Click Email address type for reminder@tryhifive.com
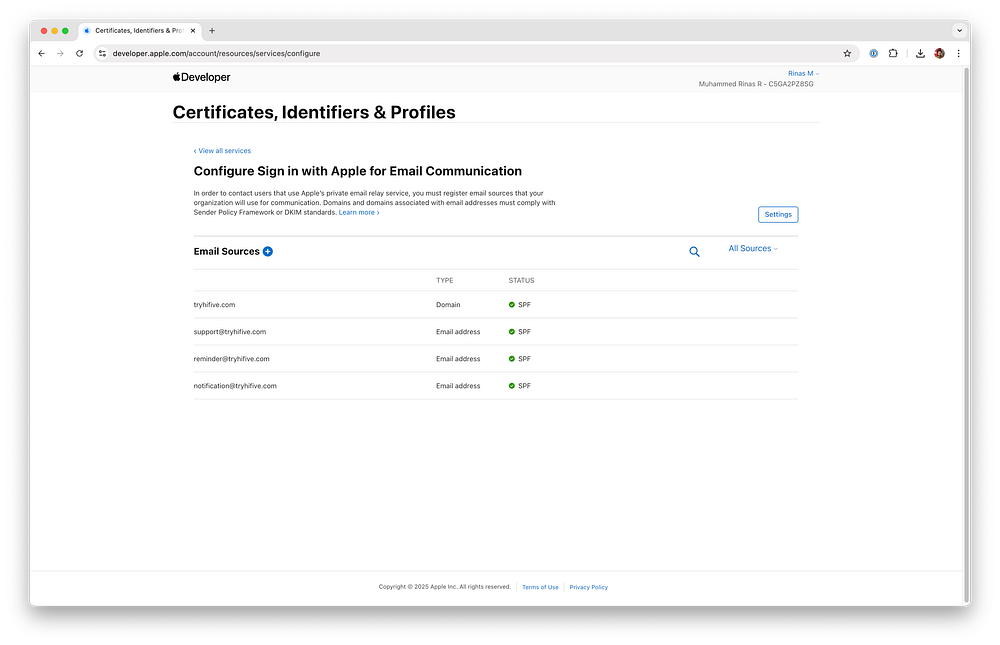Screen dimensions: 1000x645 458,359
